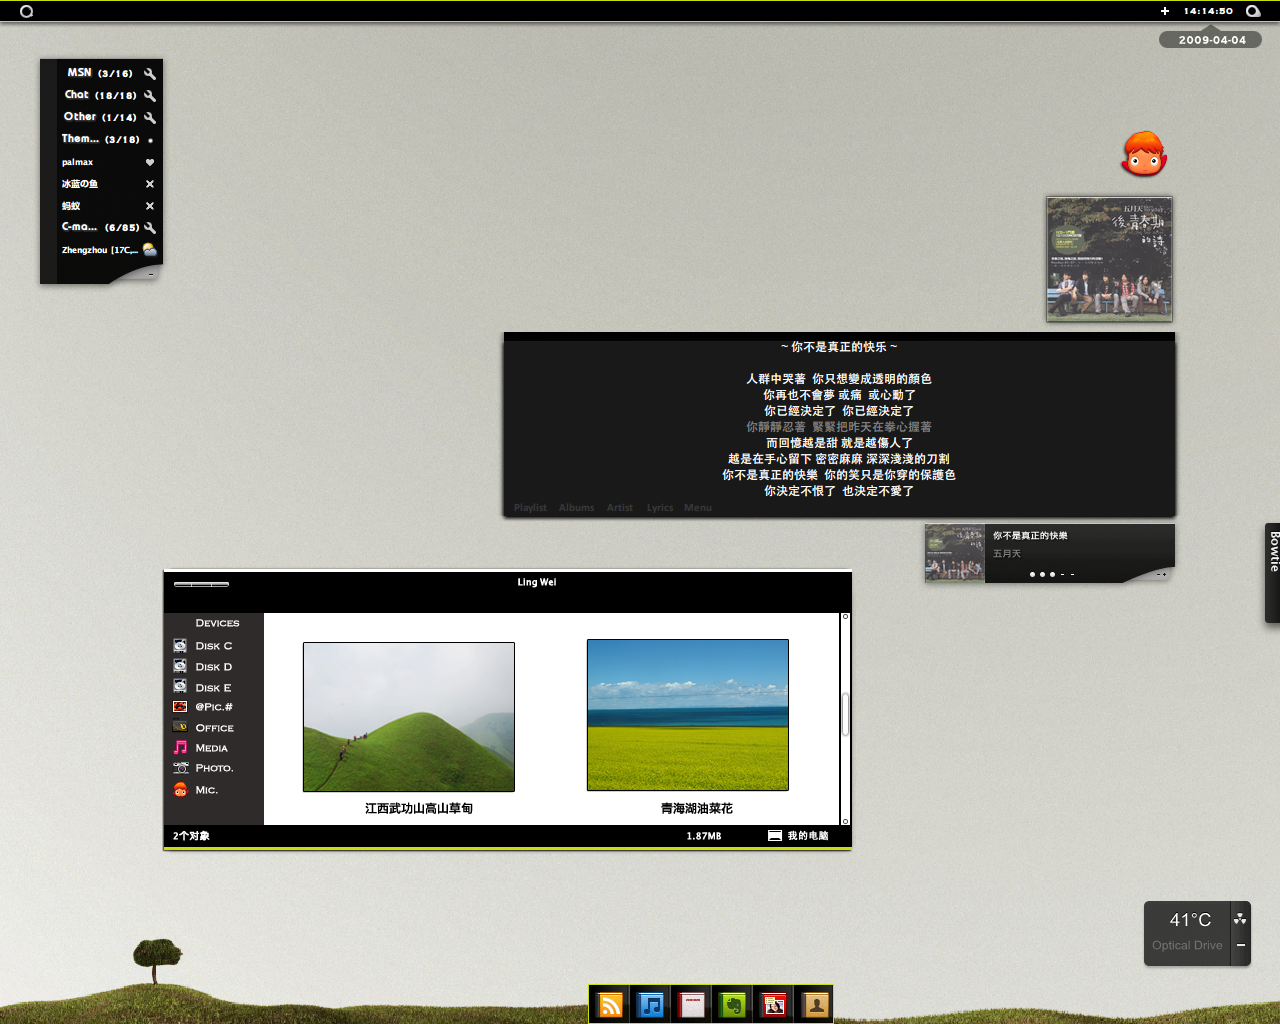The height and width of the screenshot is (1024, 1280).
Task: Click the 14:14:50 clock in top bar
Action: [1208, 11]
